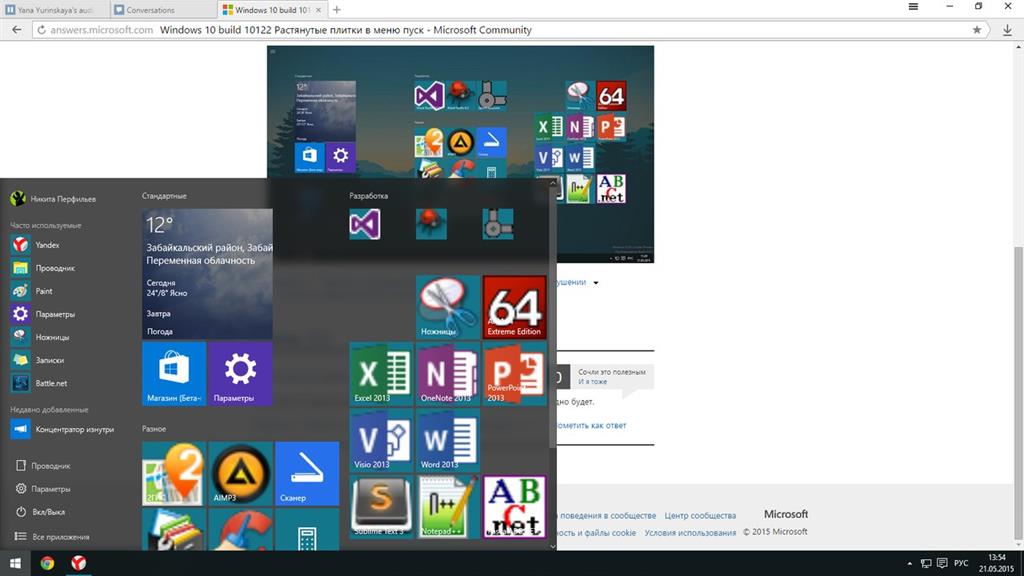Image resolution: width=1024 pixels, height=576 pixels.
Task: Switch to the Conversations browser tab
Action: [162, 10]
